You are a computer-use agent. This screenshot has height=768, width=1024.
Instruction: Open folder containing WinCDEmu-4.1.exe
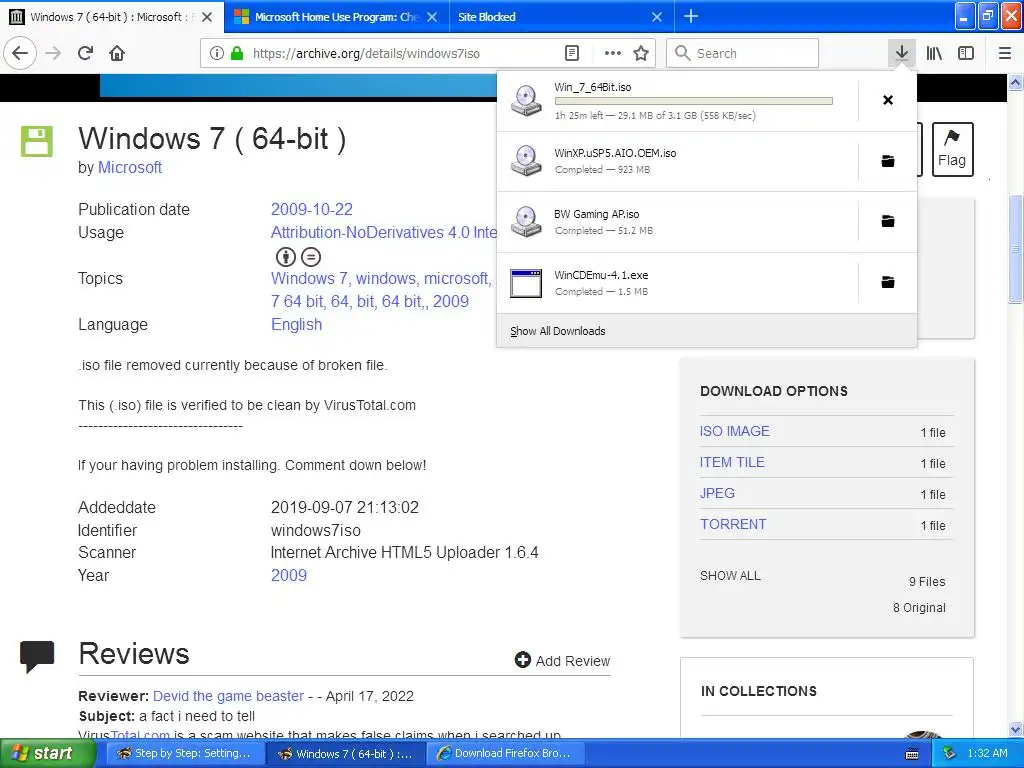click(888, 282)
